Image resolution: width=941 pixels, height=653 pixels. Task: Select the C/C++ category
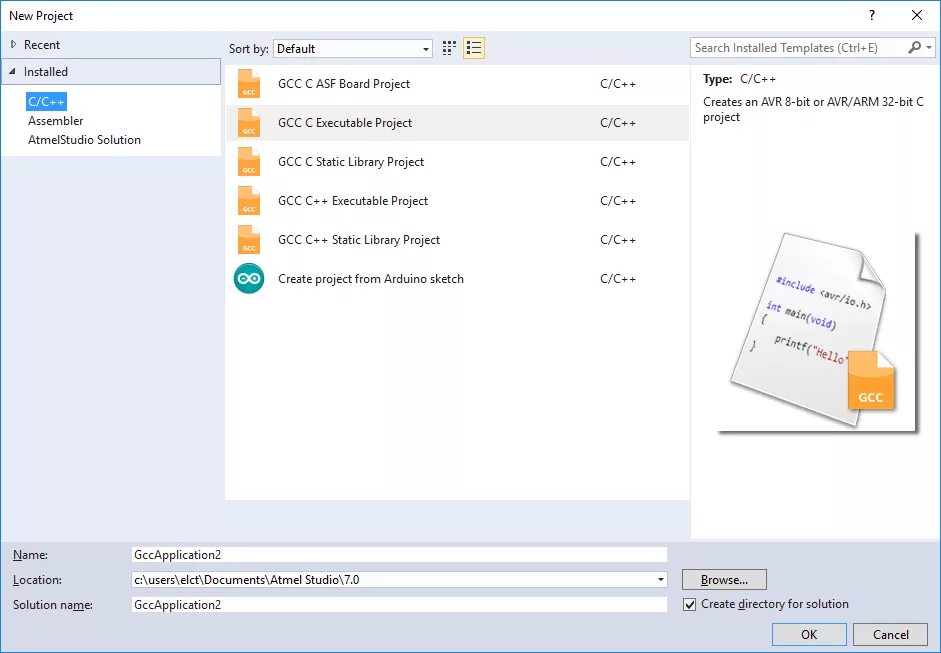coord(46,101)
